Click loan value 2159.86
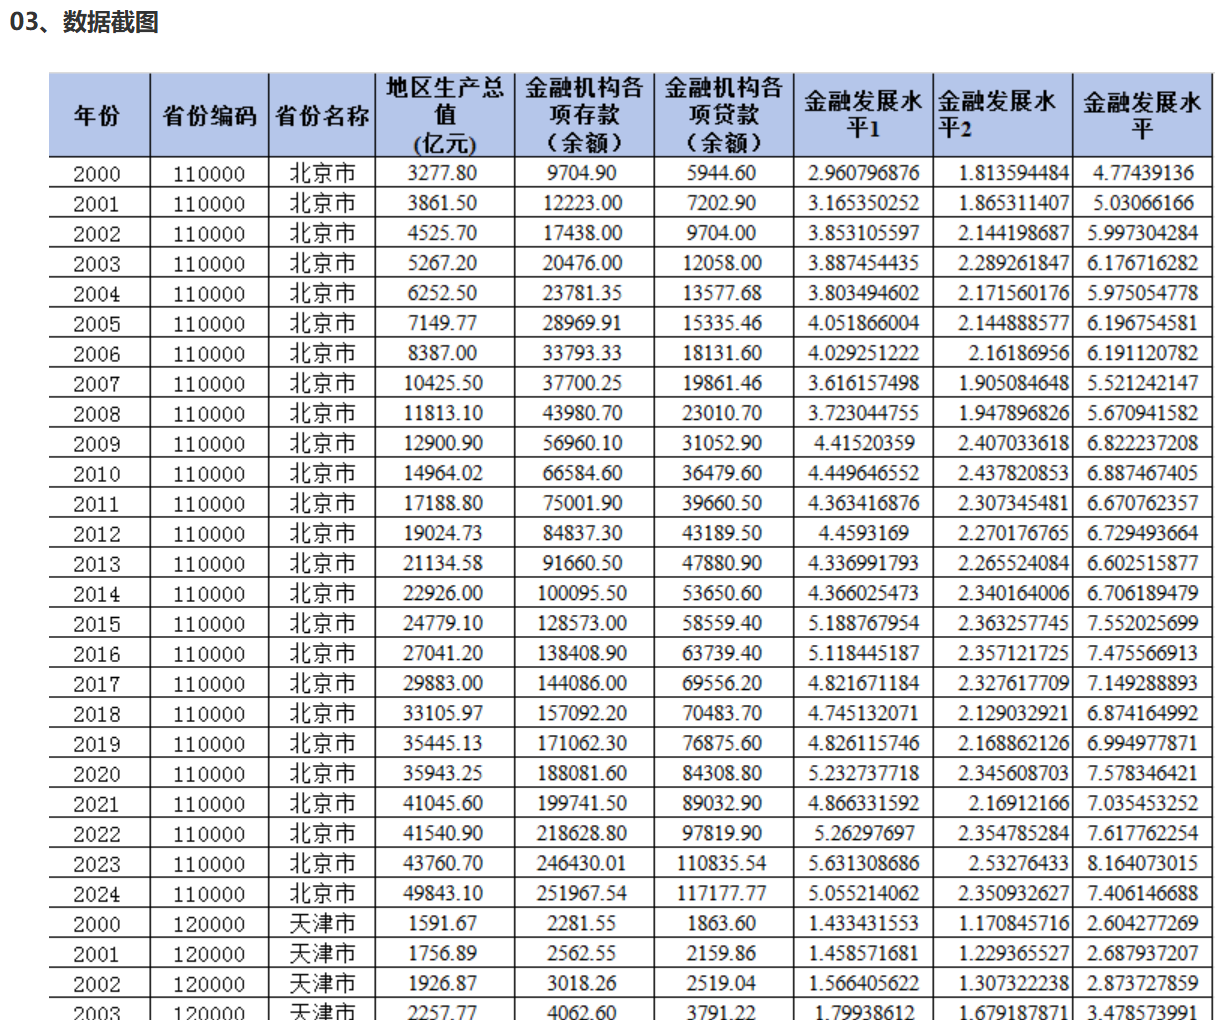The width and height of the screenshot is (1215, 1020). (x=722, y=953)
